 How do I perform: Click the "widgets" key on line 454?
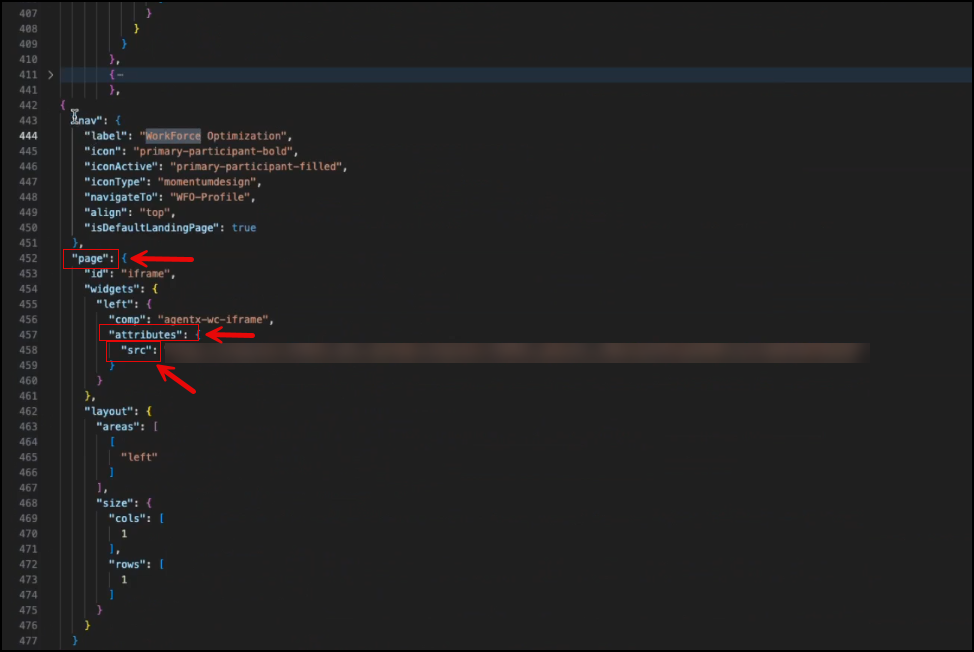(112, 288)
